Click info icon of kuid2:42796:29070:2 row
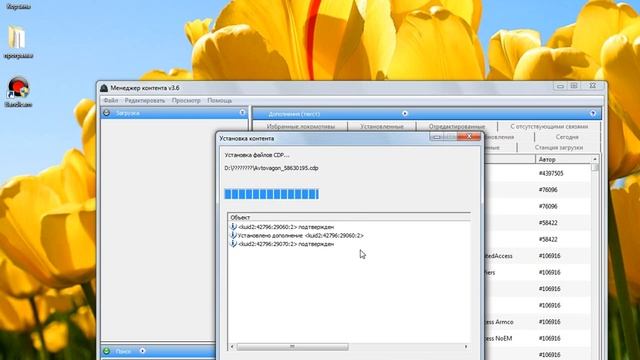Image resolution: width=640 pixels, height=360 pixels. pos(233,244)
